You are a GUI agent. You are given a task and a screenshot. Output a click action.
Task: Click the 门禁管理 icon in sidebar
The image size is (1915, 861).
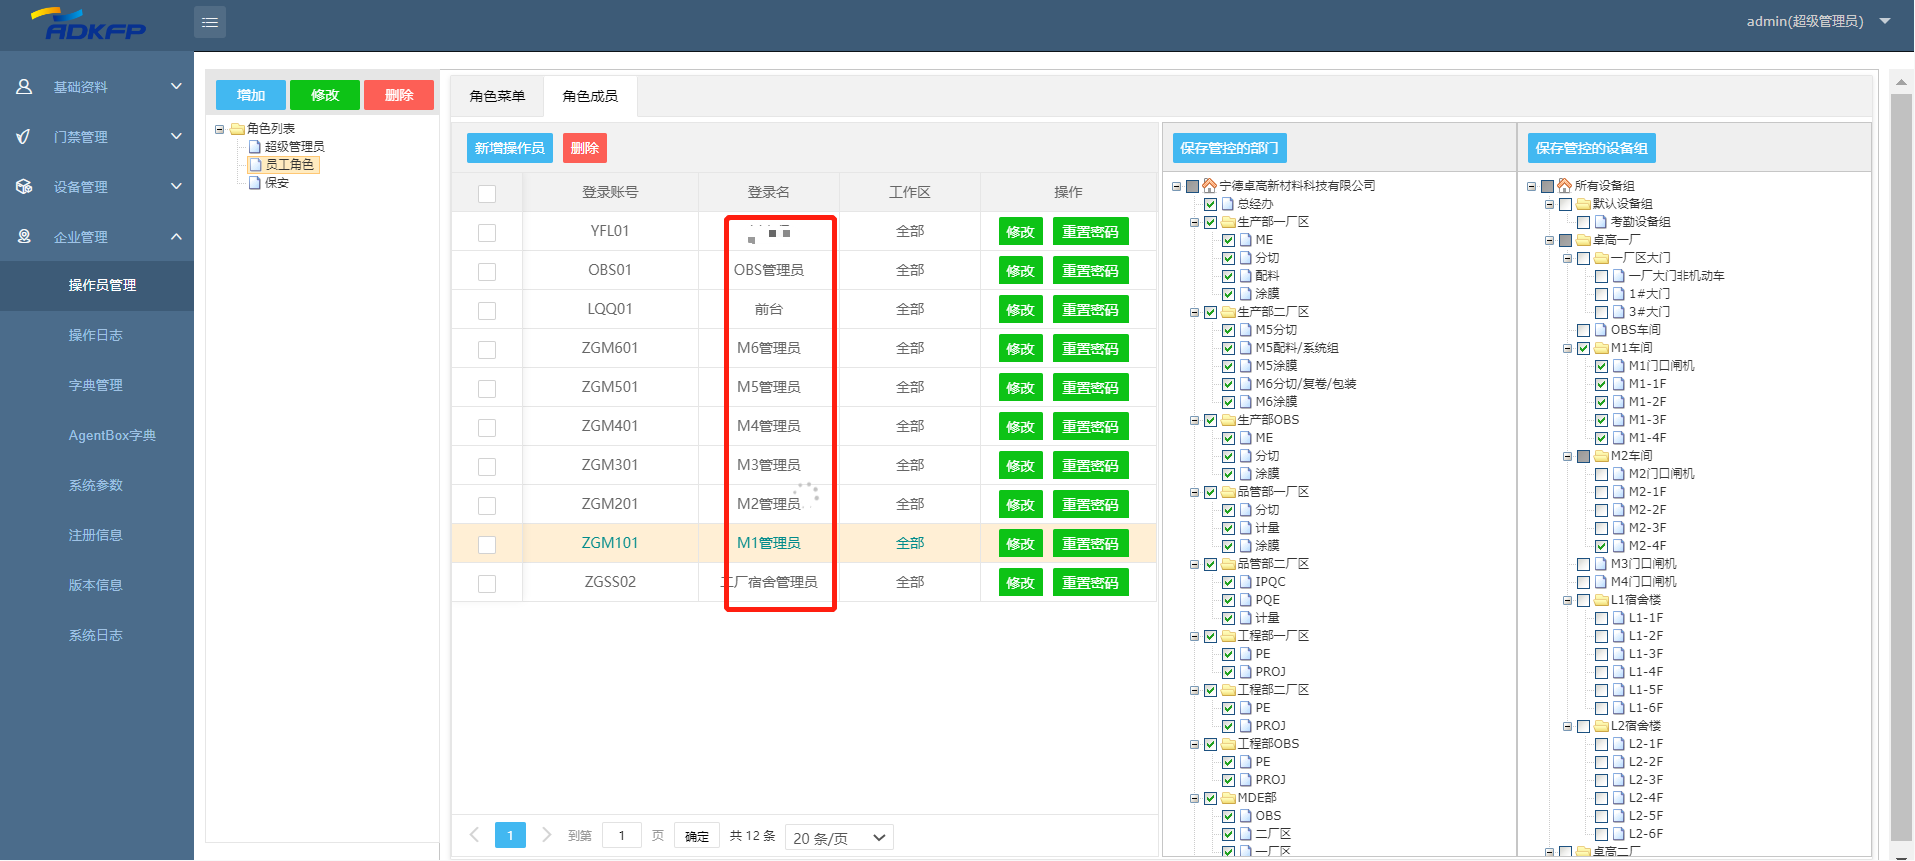point(24,137)
